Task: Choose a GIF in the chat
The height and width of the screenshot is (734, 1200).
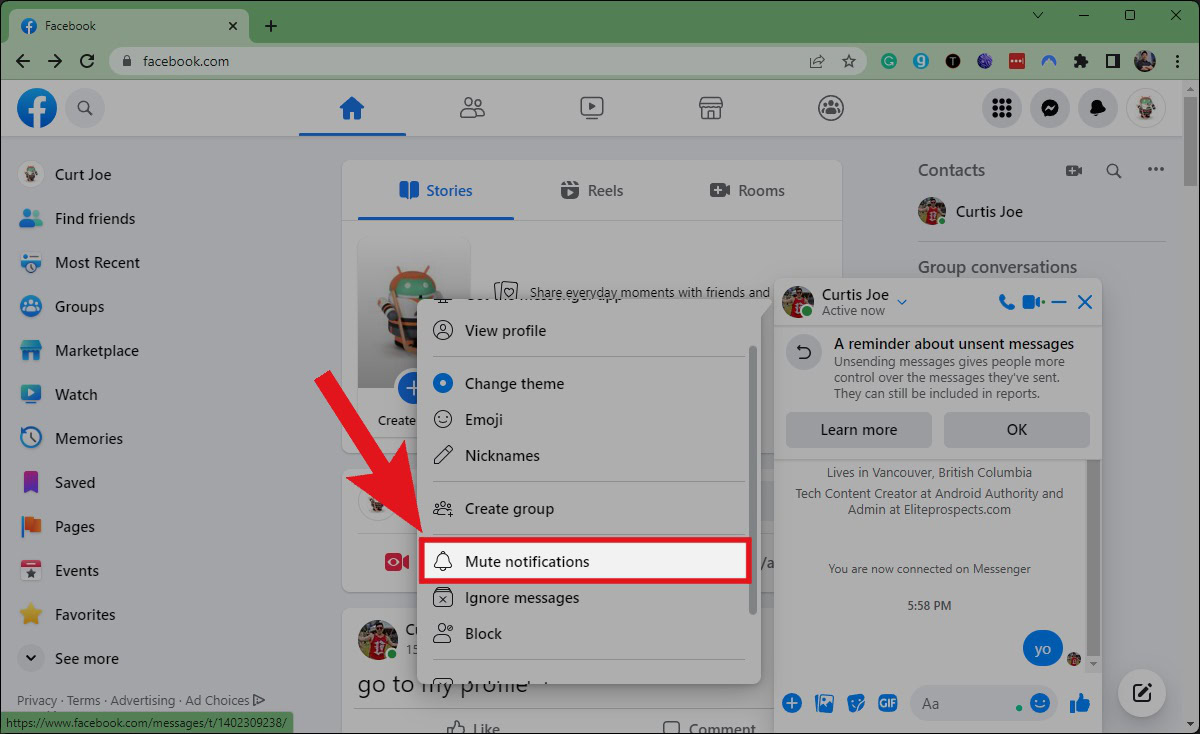Action: click(x=888, y=703)
